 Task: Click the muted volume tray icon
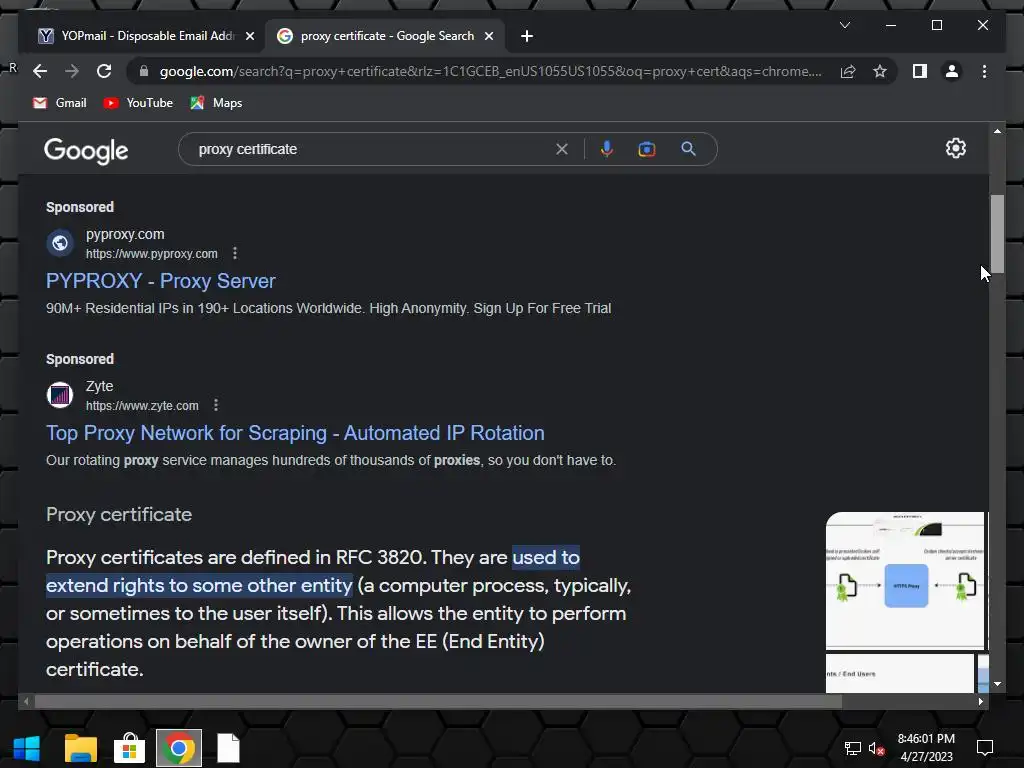coord(876,748)
